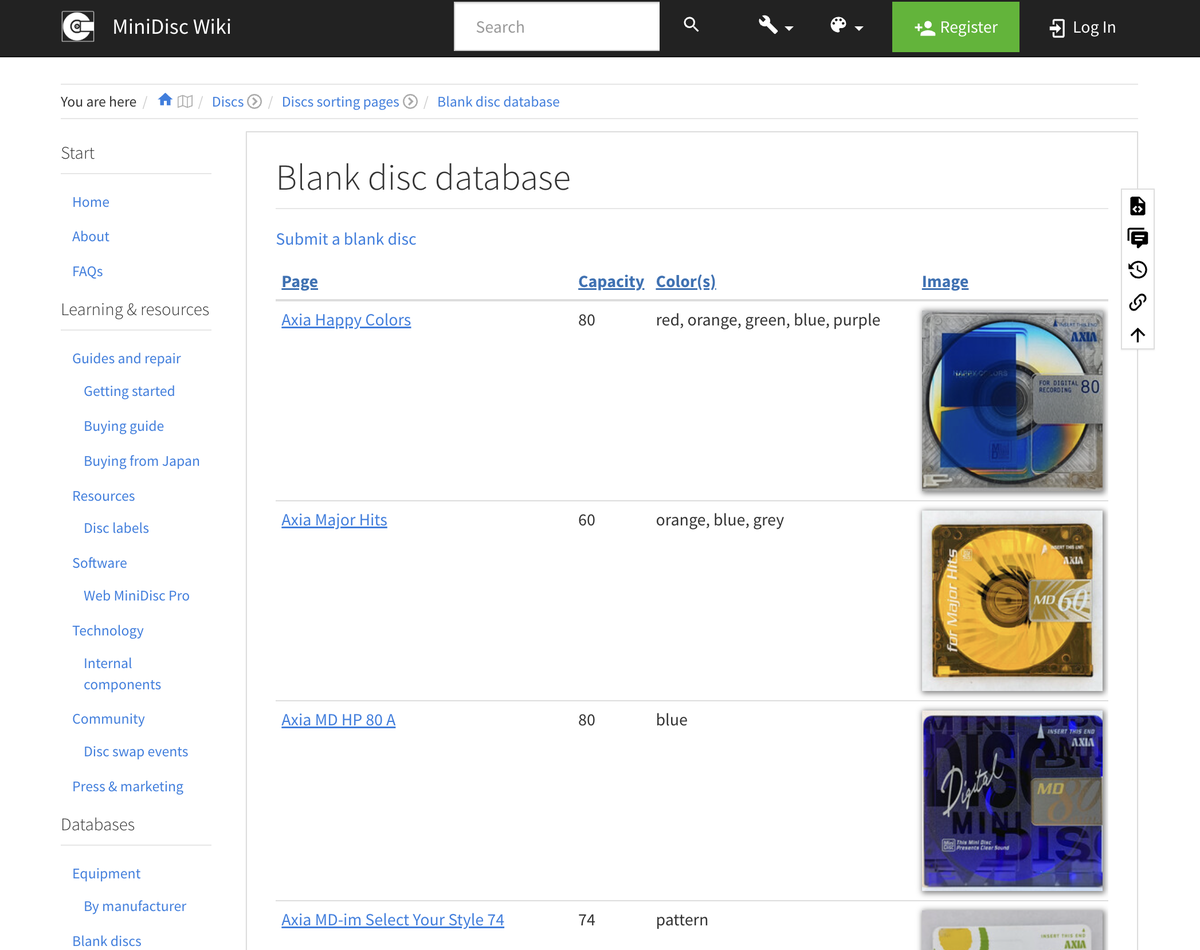Image resolution: width=1200 pixels, height=950 pixels.
Task: Click the home icon in breadcrumbs
Action: 165,101
